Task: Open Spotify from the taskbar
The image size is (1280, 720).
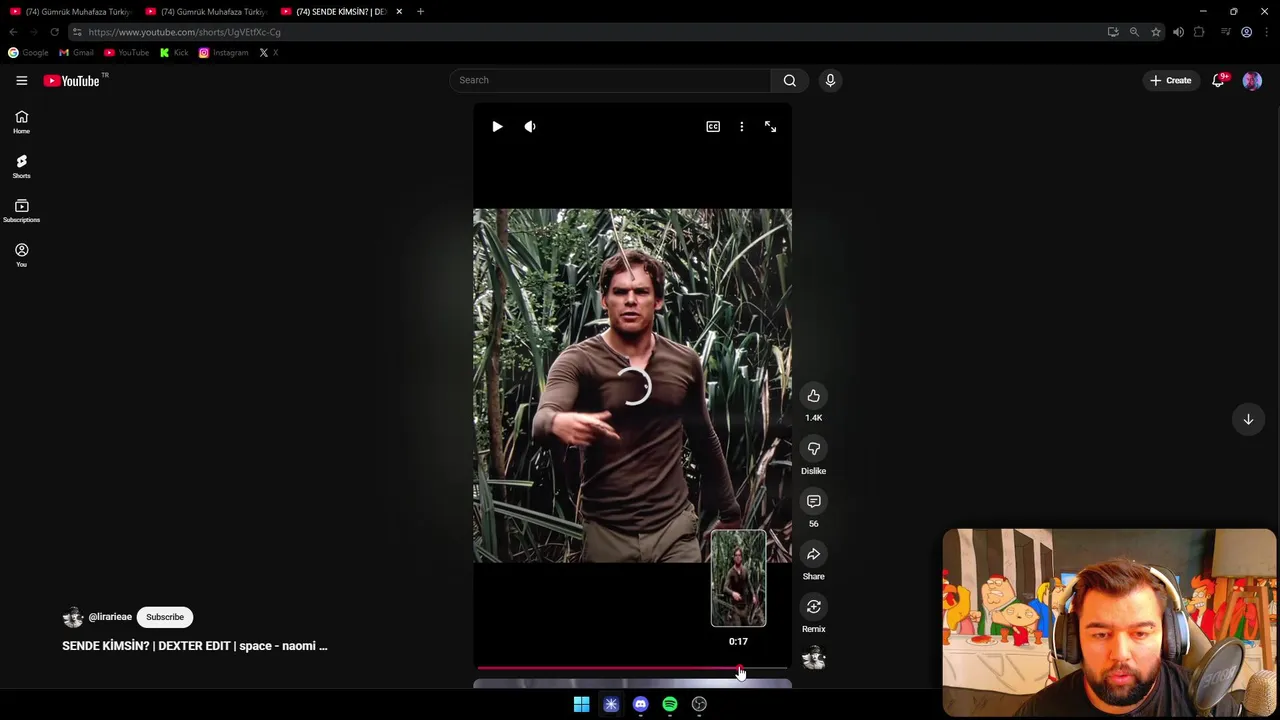Action: coord(670,704)
